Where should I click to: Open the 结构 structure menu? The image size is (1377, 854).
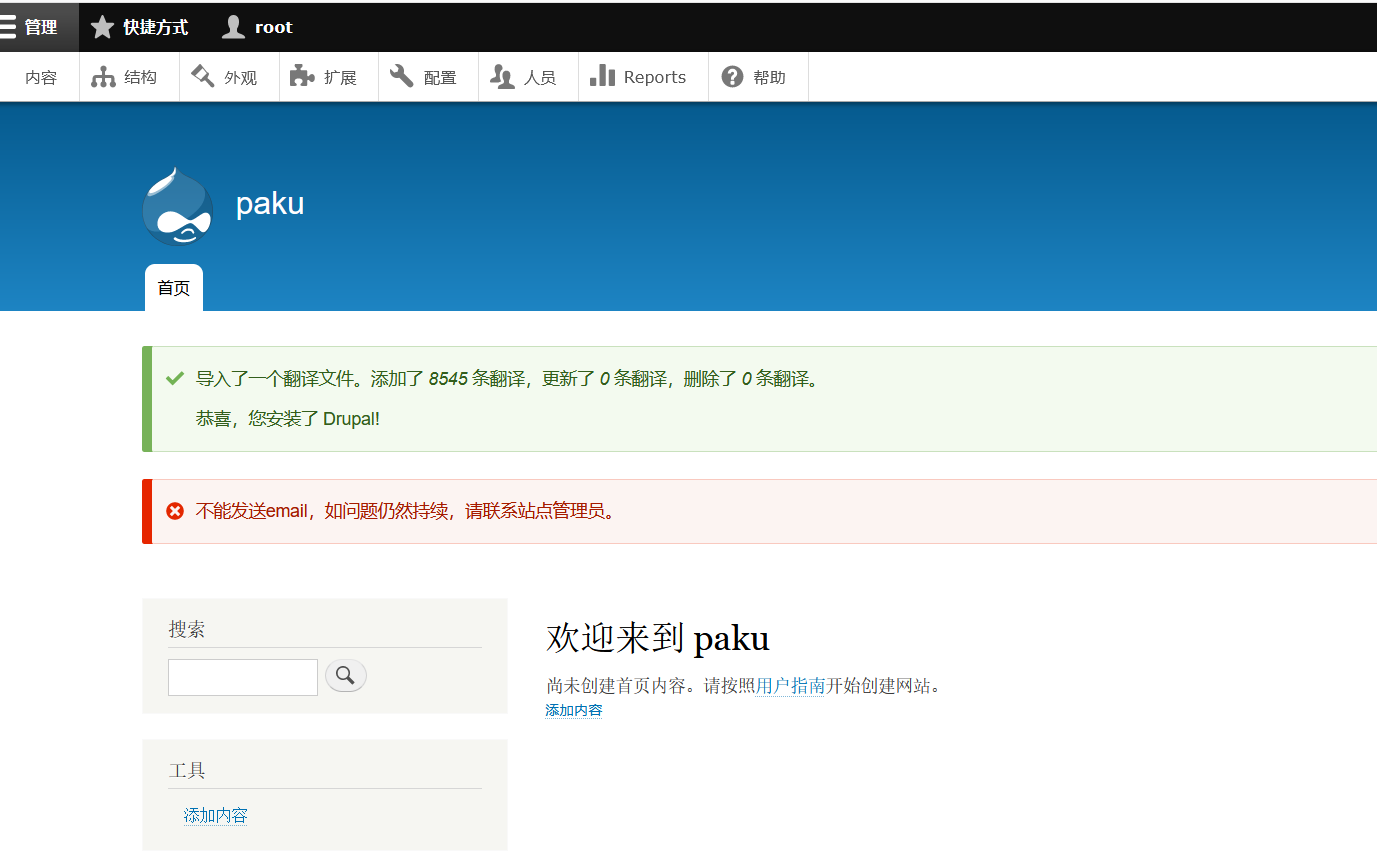[129, 77]
